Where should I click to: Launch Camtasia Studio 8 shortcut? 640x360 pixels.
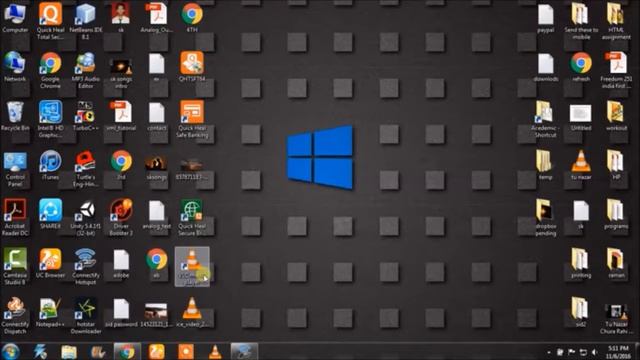pyautogui.click(x=15, y=267)
